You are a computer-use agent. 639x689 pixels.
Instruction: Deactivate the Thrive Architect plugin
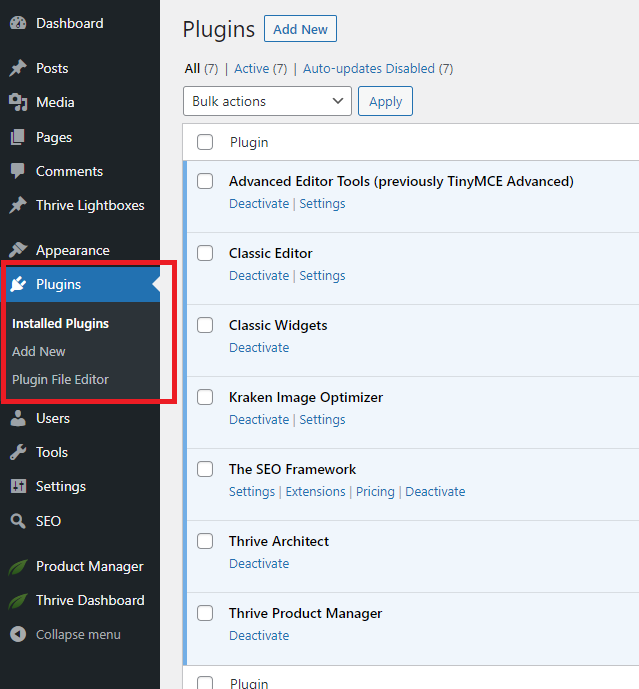(259, 564)
